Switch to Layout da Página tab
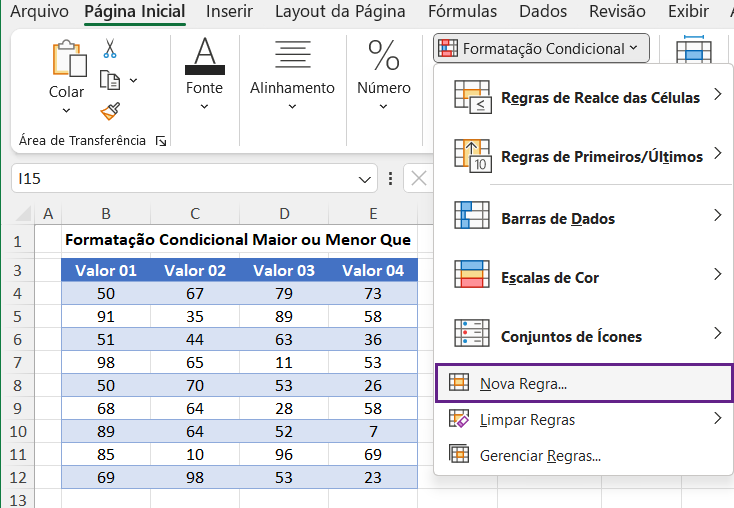Image resolution: width=734 pixels, height=508 pixels. (x=340, y=11)
